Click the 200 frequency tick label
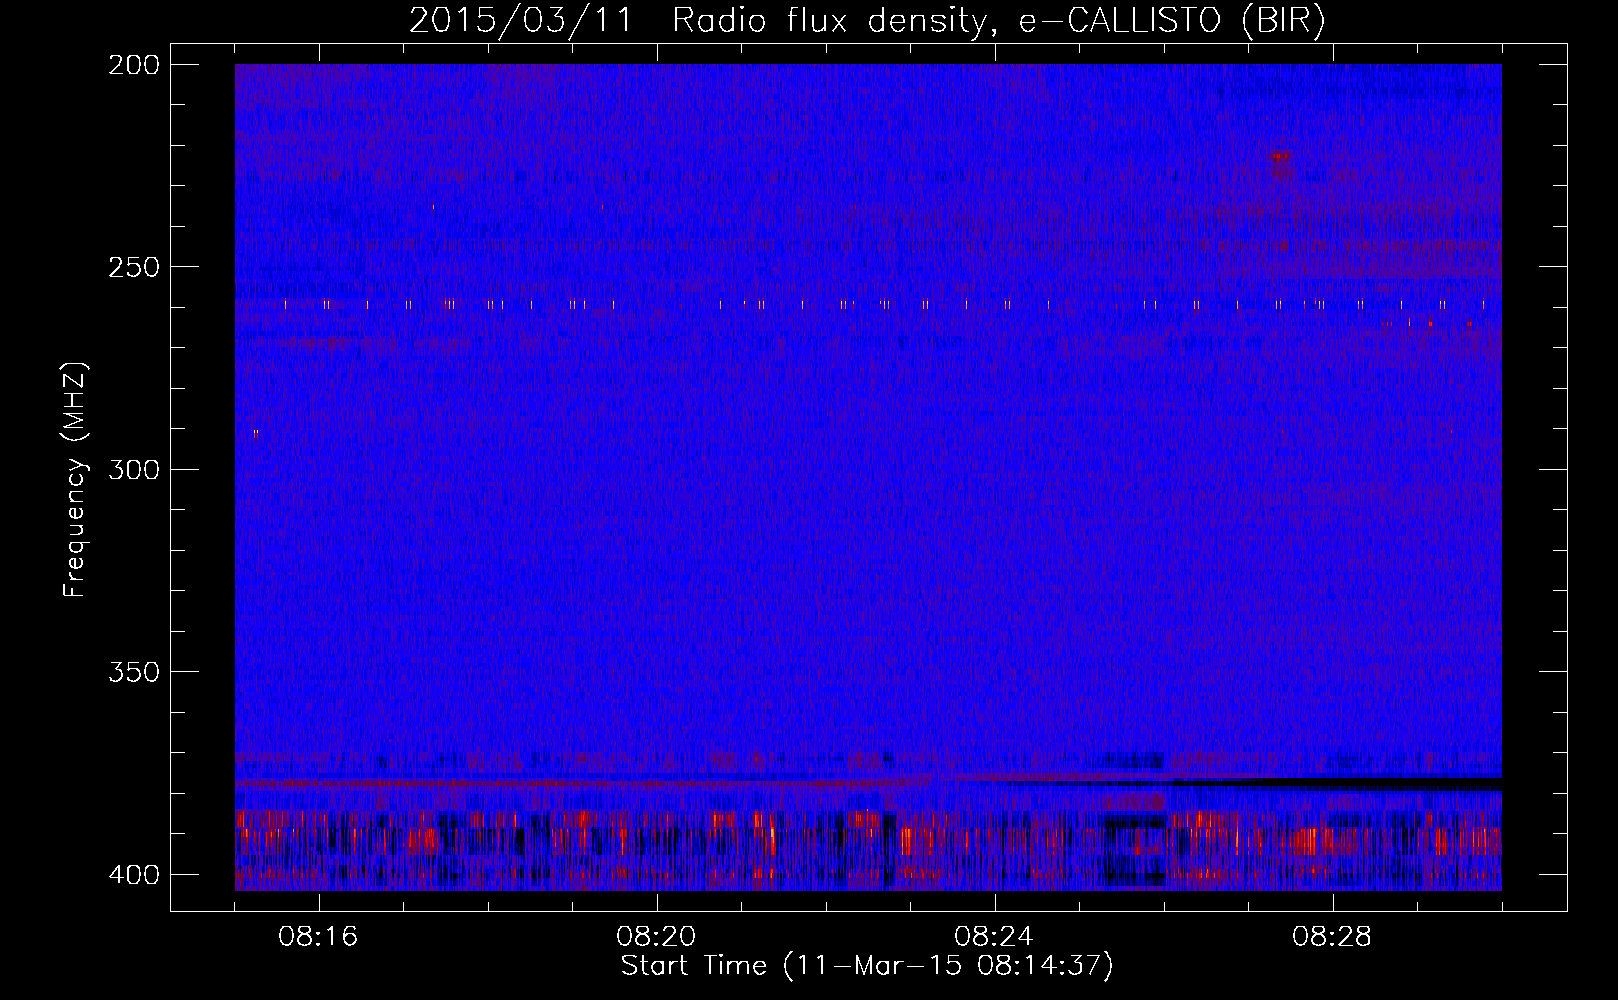The height and width of the screenshot is (1000, 1618). pos(133,65)
